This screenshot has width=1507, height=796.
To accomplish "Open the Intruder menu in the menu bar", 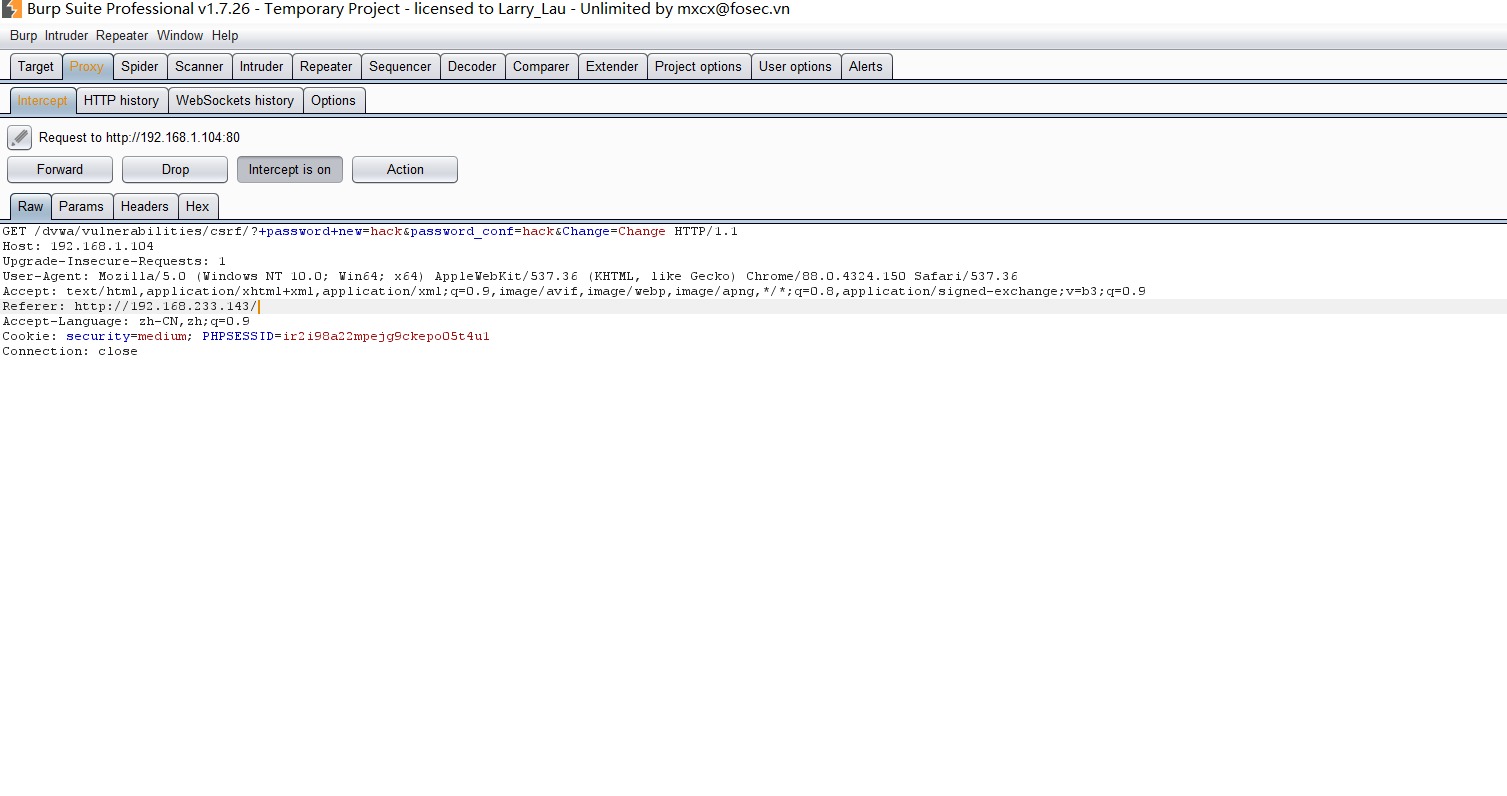I will 66,36.
